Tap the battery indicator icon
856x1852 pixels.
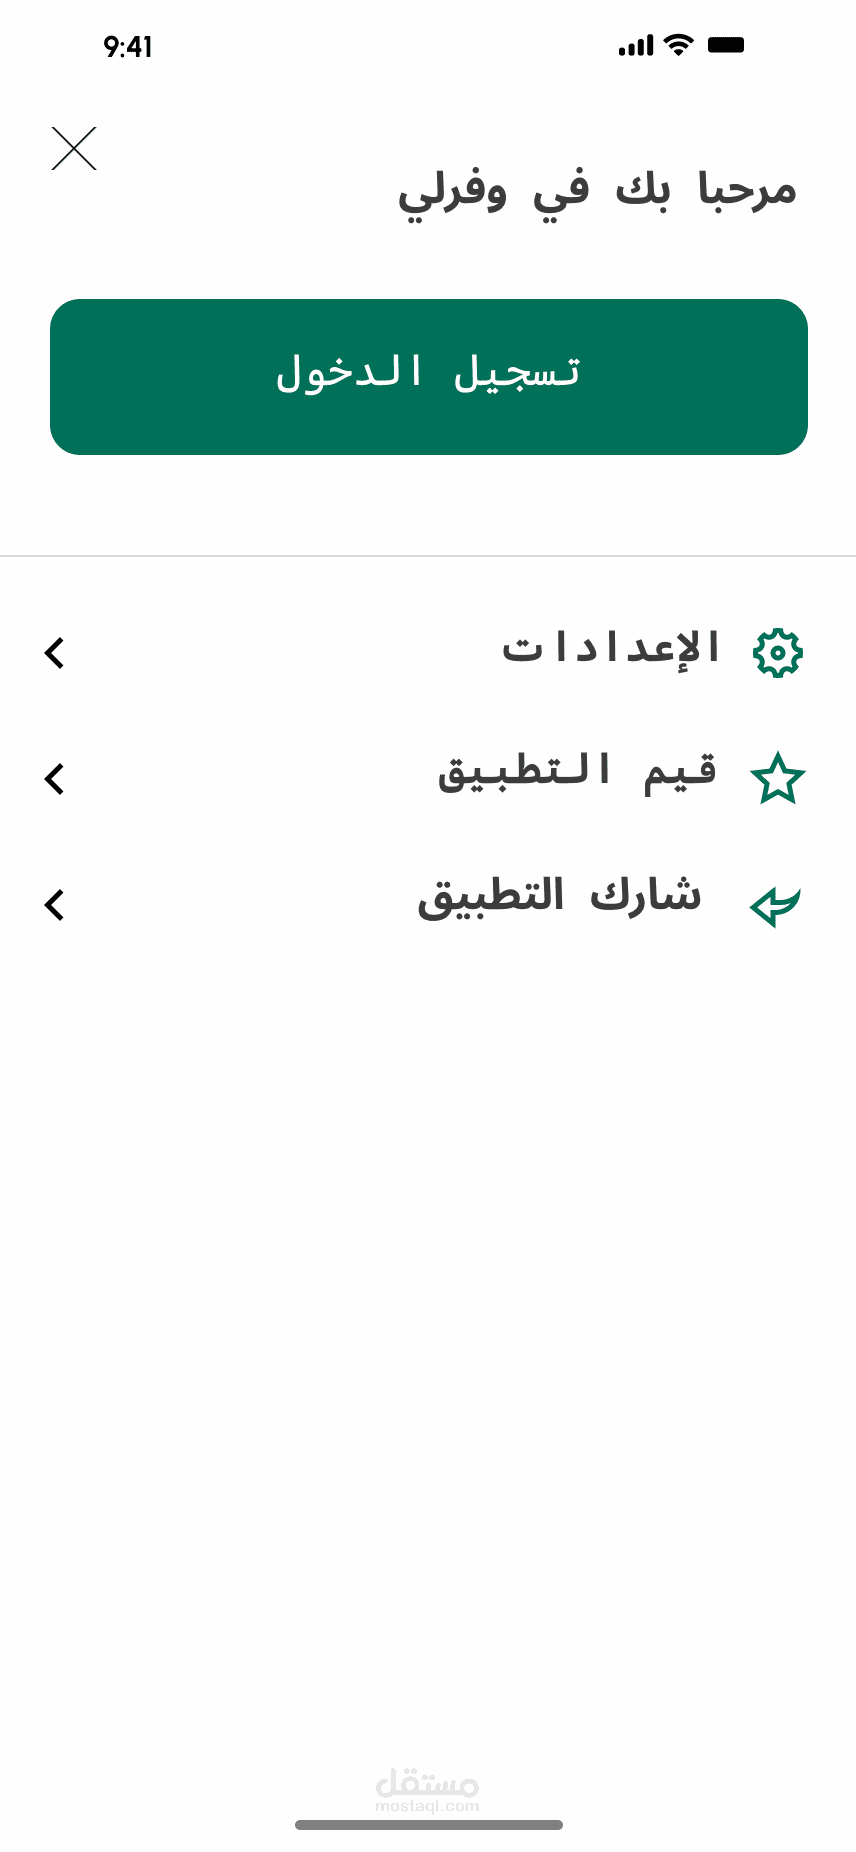click(726, 45)
